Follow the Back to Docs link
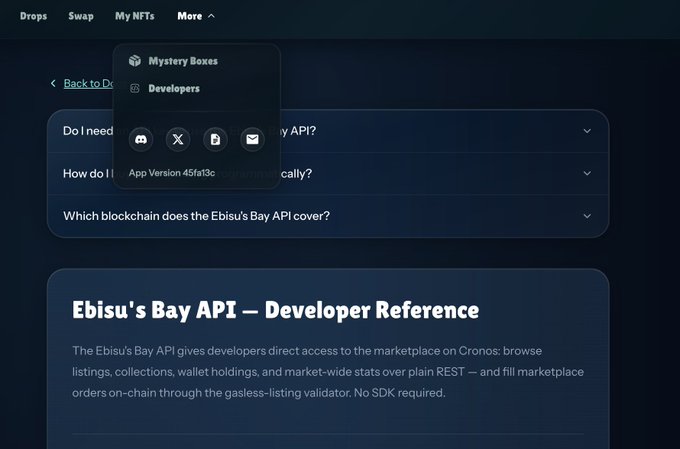Screen dimensions: 680x449 (x=88, y=83)
